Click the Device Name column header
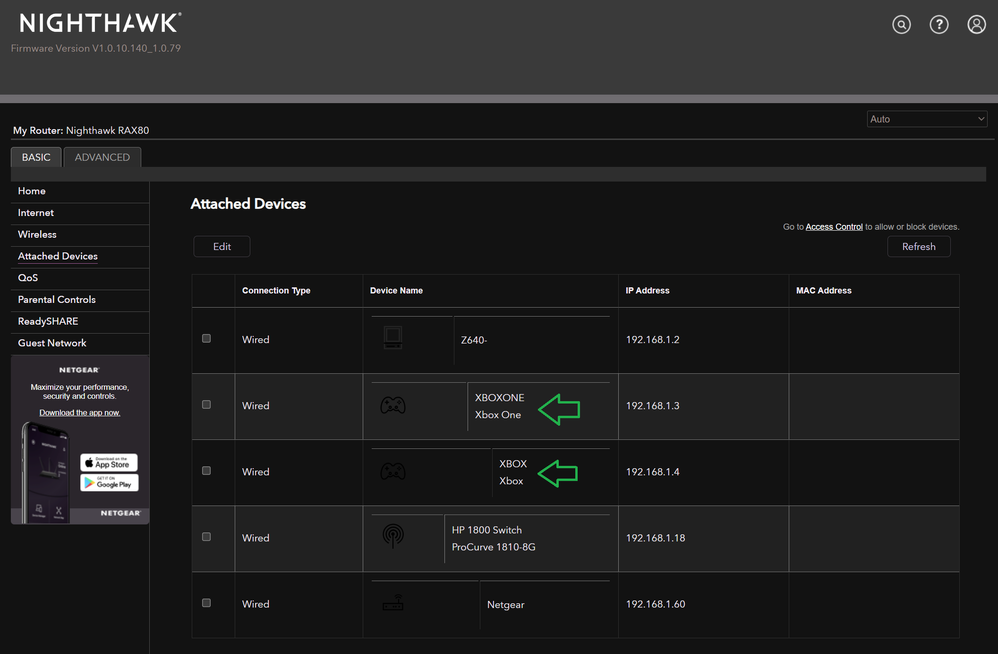Image resolution: width=998 pixels, height=654 pixels. coord(397,291)
